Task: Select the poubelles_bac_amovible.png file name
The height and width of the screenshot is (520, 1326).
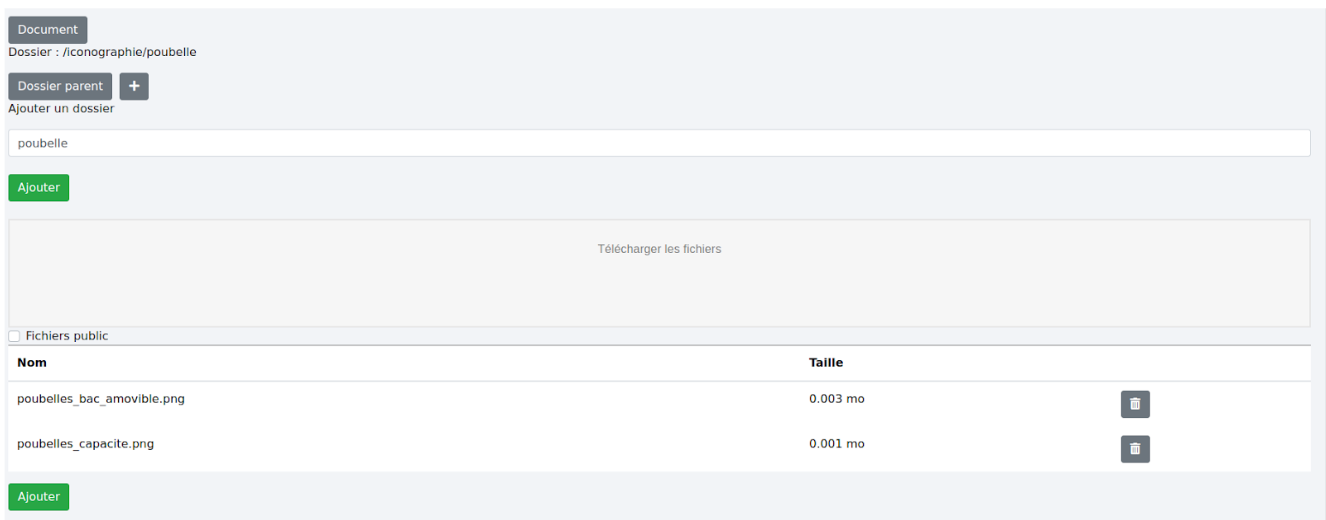Action: coord(101,399)
